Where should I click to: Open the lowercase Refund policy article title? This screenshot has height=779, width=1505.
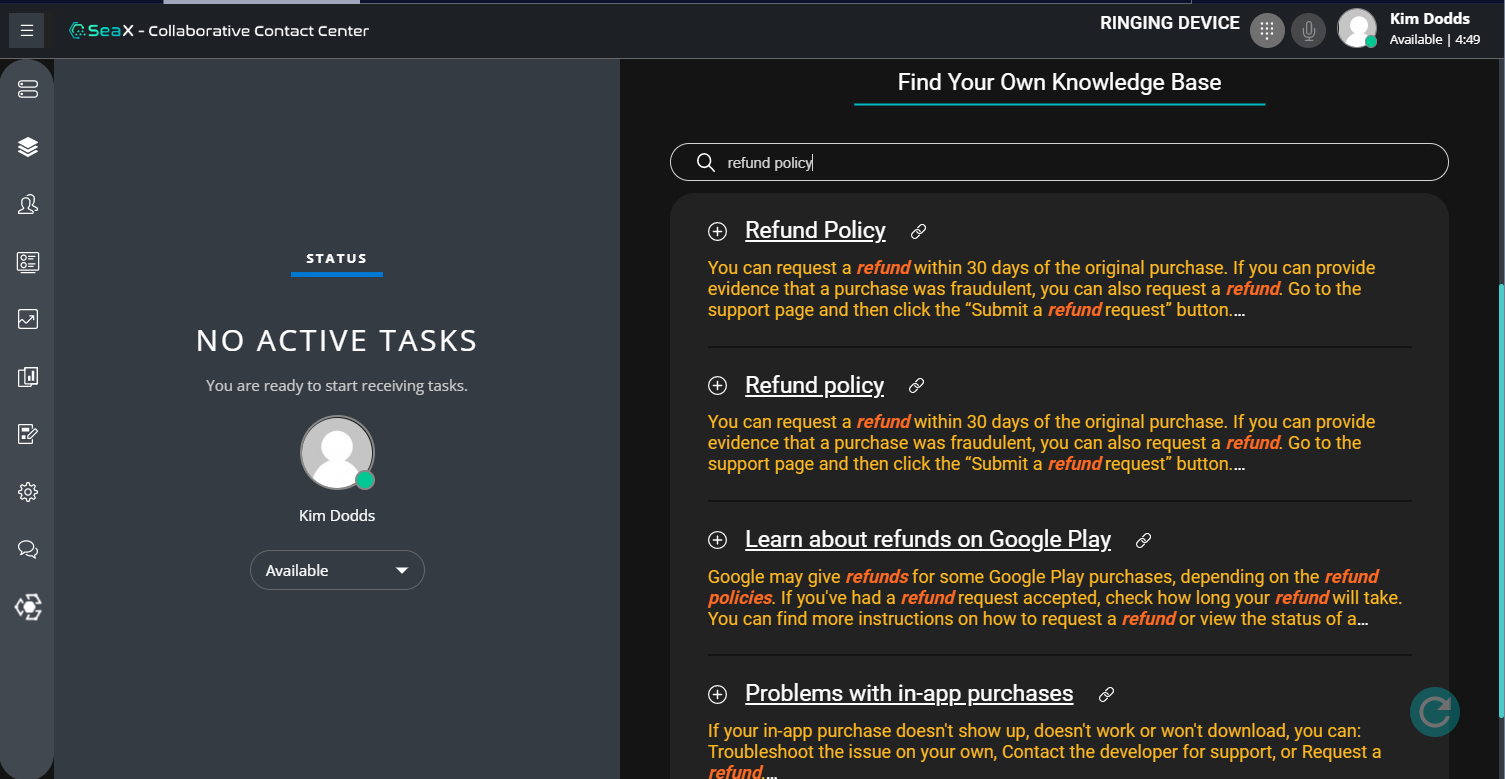pyautogui.click(x=814, y=386)
